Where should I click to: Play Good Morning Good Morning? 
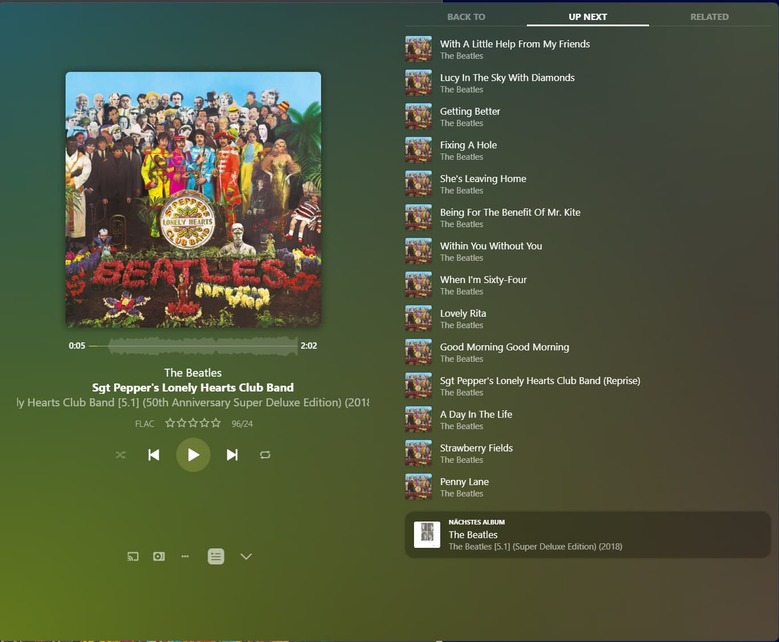coord(587,352)
